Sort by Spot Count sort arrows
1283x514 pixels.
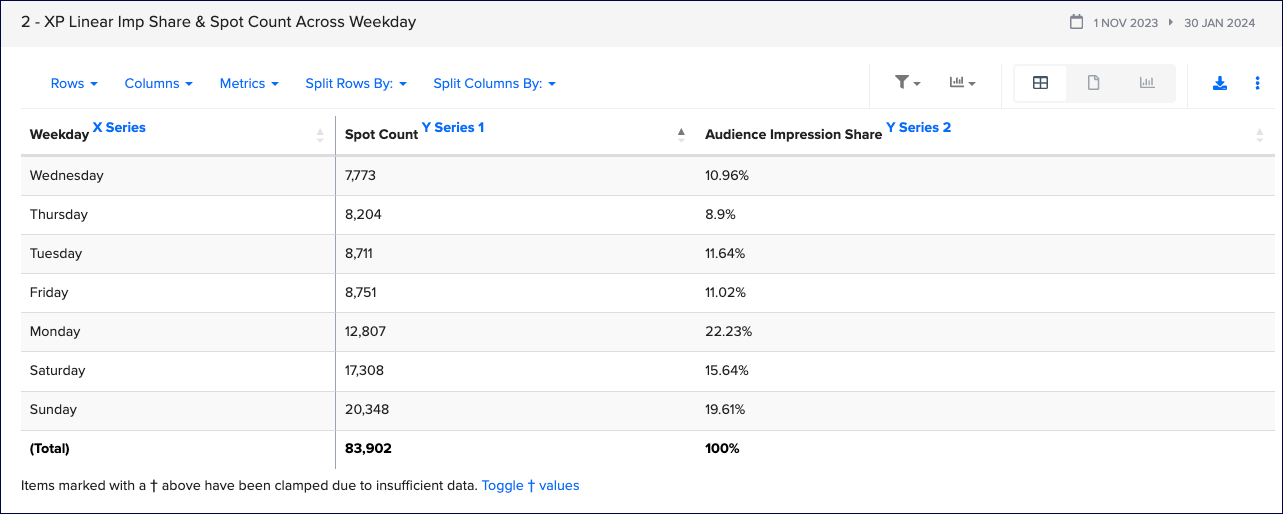tap(681, 135)
